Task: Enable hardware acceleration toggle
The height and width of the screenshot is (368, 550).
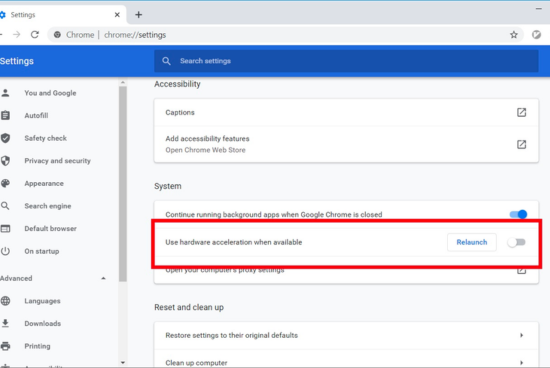Action: 516,242
